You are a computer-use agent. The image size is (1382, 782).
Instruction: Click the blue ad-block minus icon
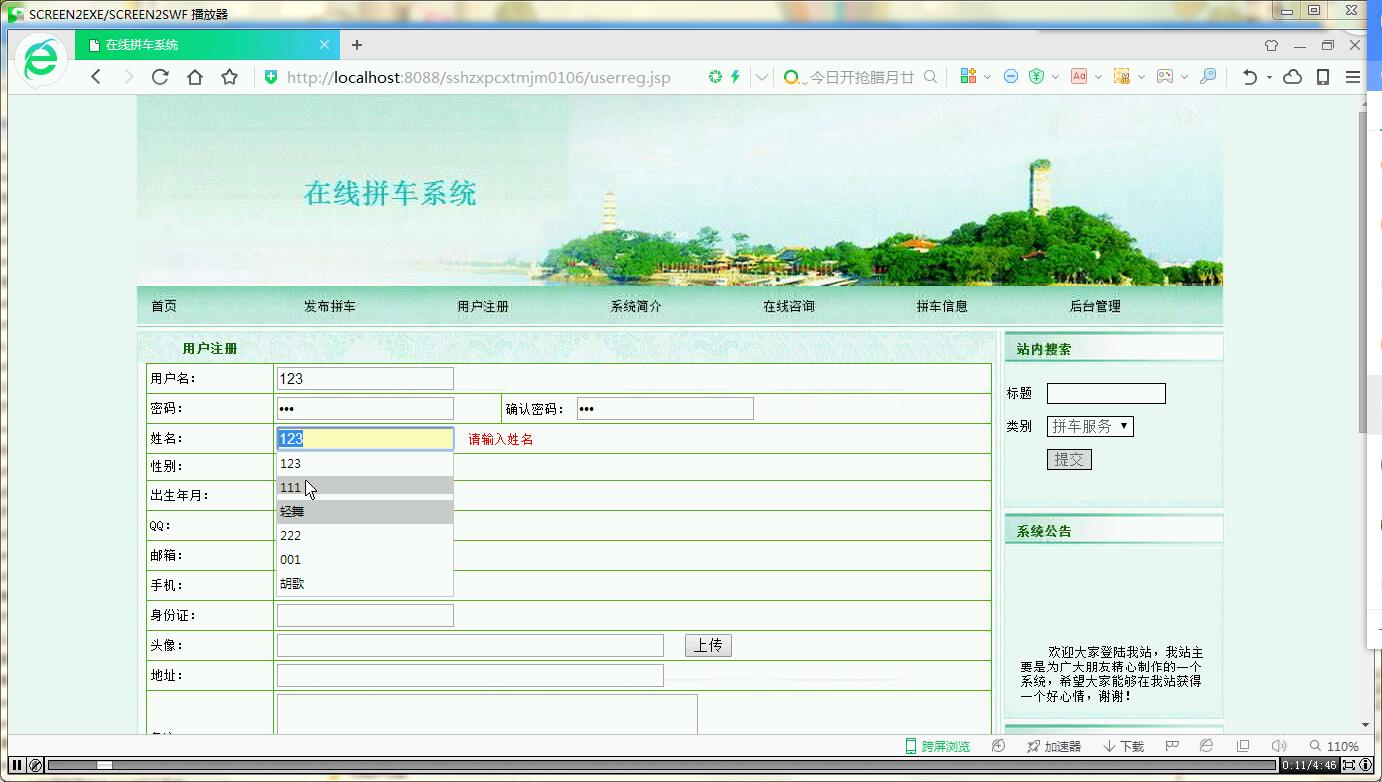[x=1010, y=76]
